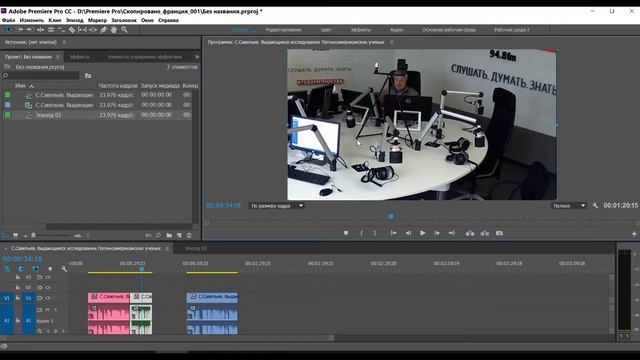
Task: Open the Source panel menu icon
Action: 64,42
